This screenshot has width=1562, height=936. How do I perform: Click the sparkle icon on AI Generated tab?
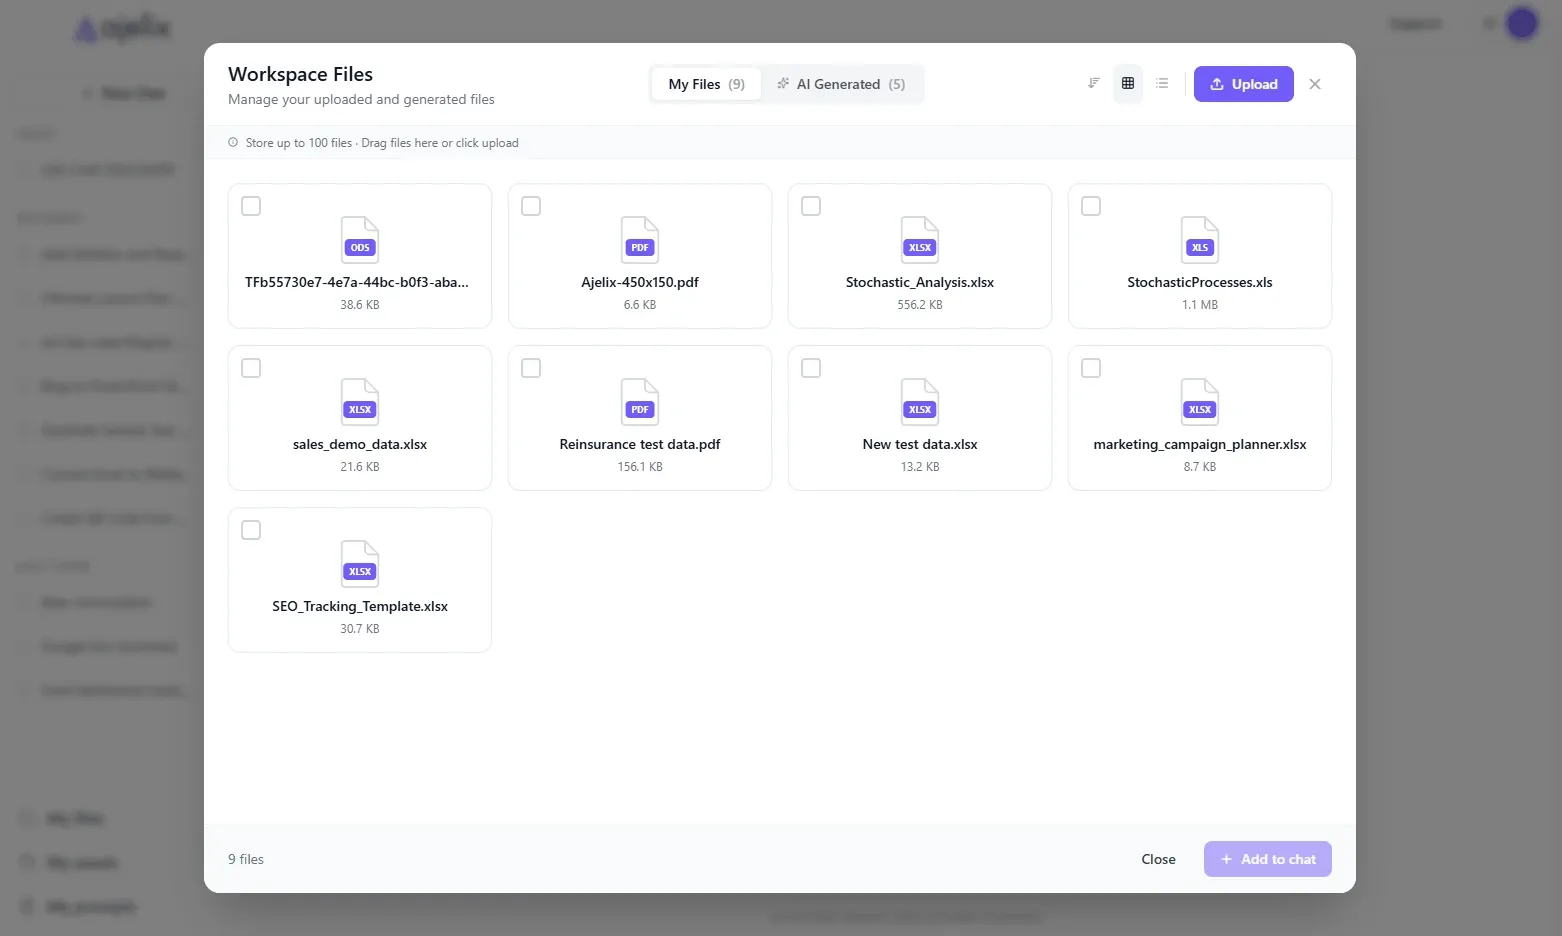click(783, 84)
